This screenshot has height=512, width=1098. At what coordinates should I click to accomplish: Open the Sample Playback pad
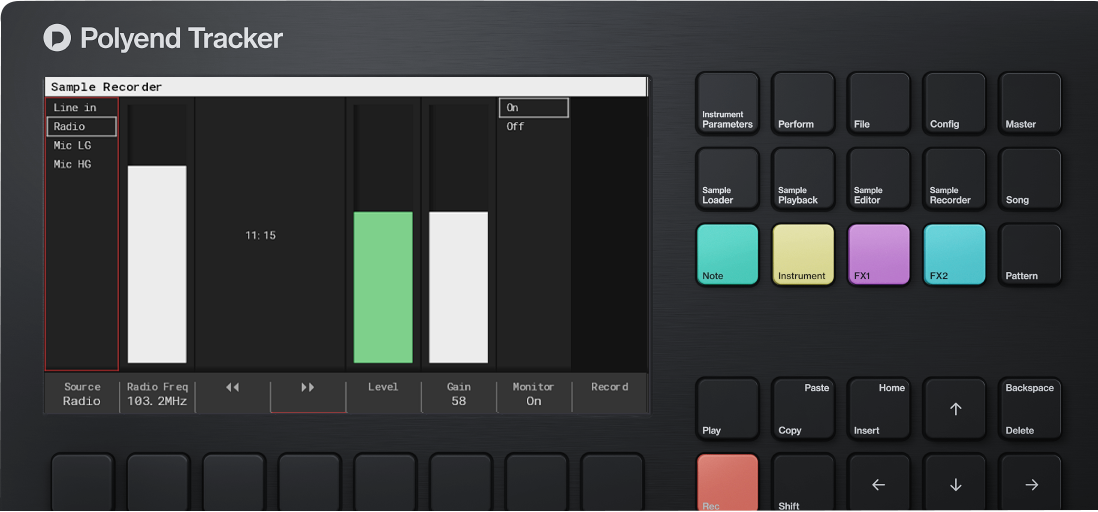pyautogui.click(x=803, y=179)
